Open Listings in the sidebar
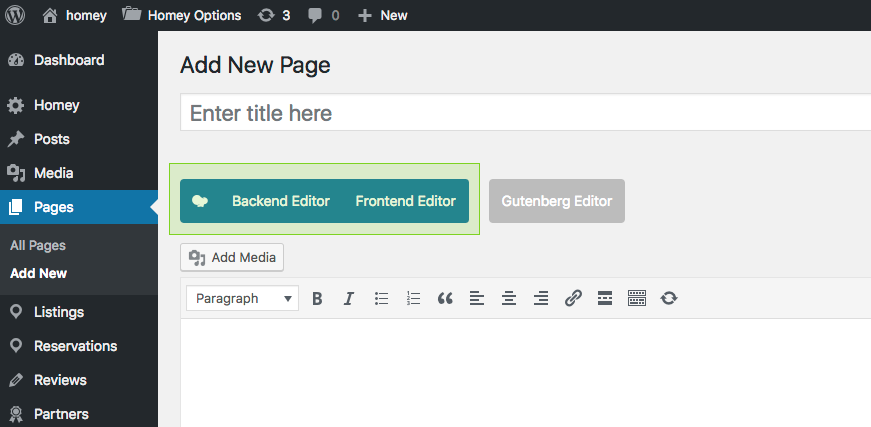 tap(79, 312)
